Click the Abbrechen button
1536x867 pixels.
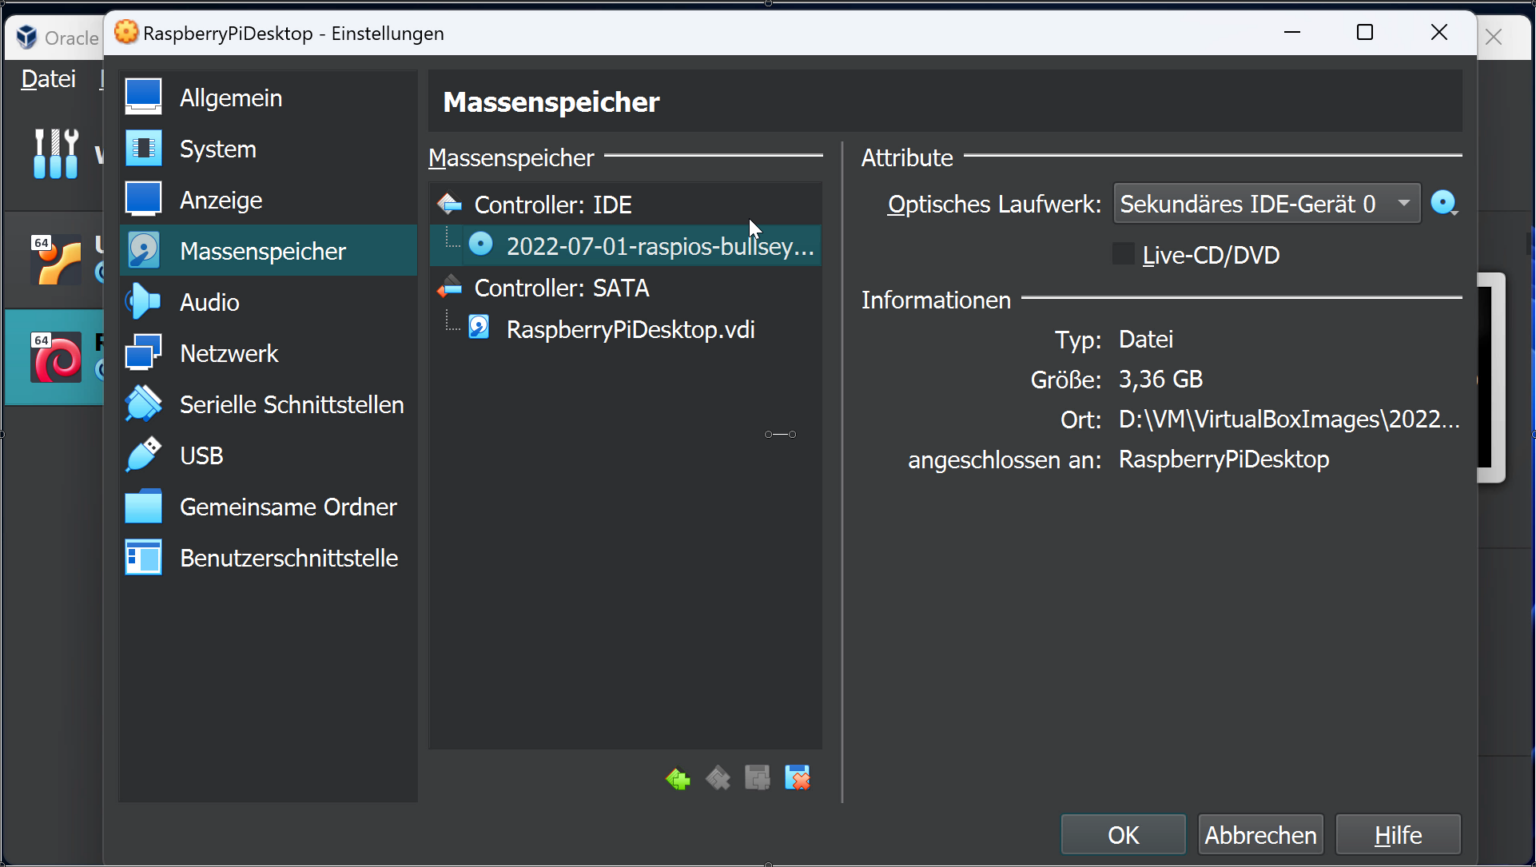click(1260, 835)
